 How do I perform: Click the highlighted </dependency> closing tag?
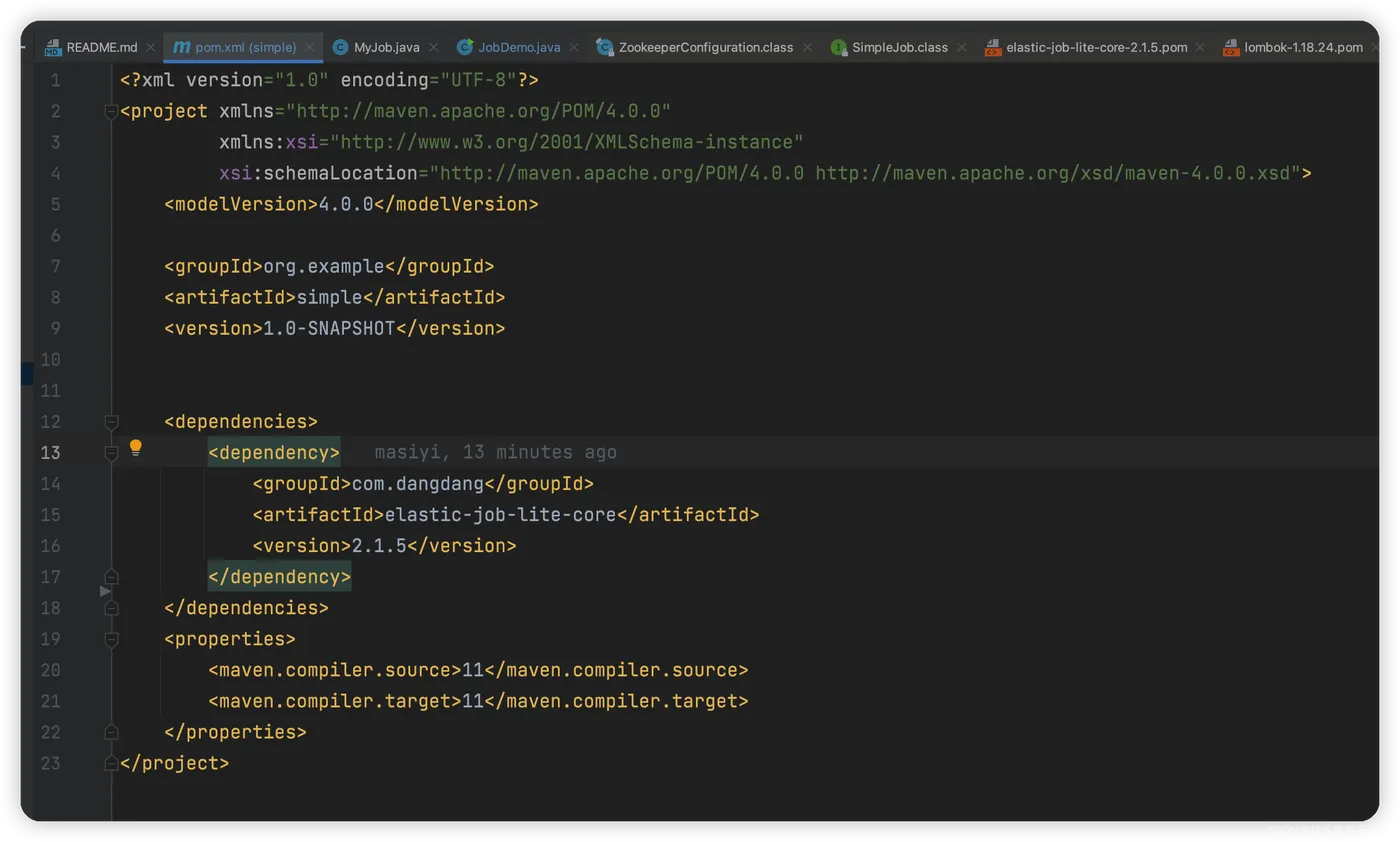point(279,577)
